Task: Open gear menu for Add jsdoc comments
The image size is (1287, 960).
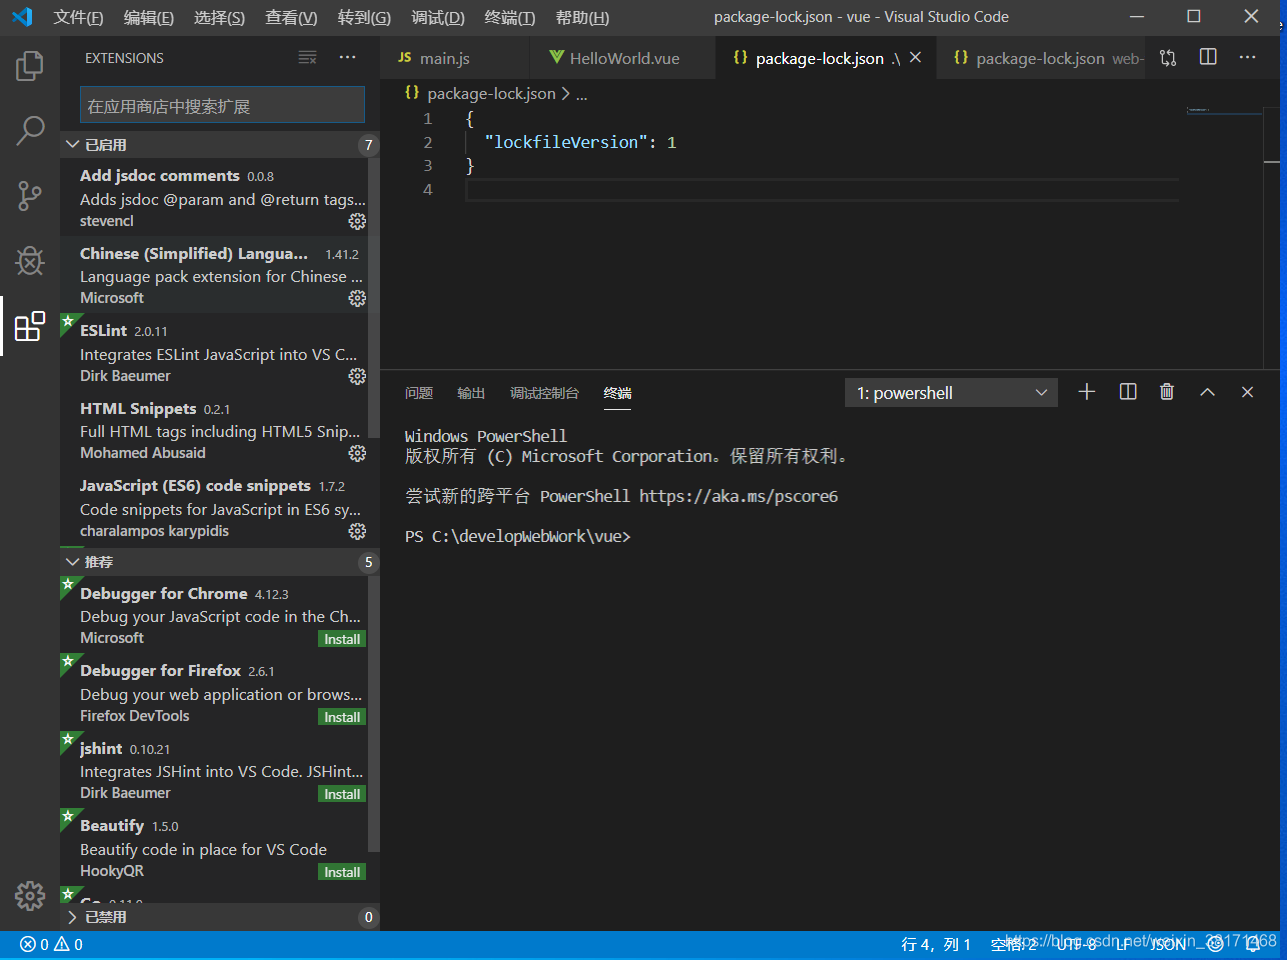Action: [x=357, y=221]
